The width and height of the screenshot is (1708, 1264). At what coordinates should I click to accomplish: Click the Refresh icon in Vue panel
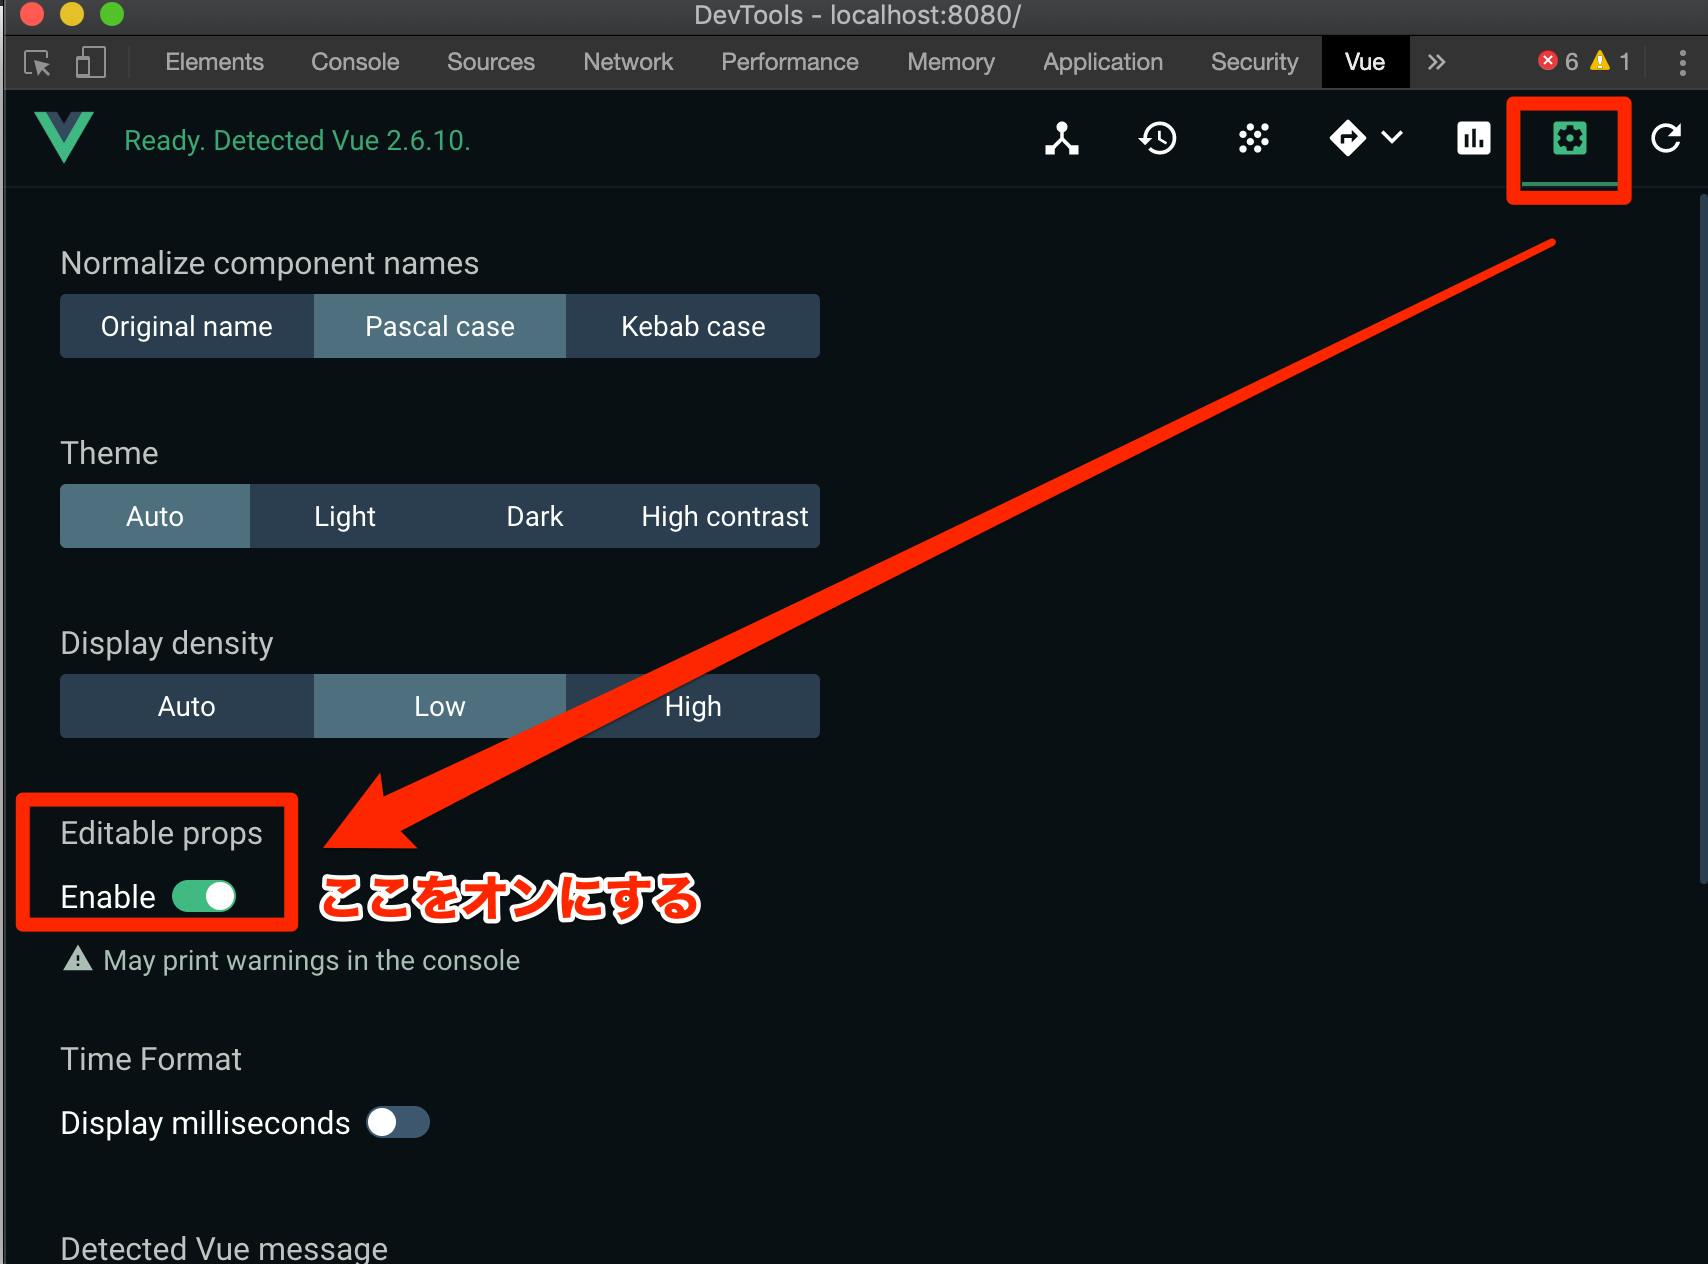coord(1666,138)
